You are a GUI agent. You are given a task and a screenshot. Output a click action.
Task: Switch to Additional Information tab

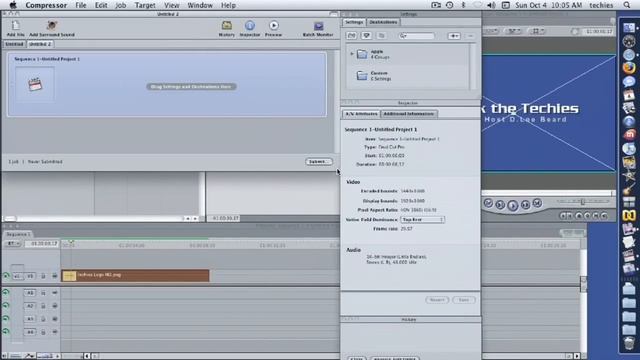click(409, 114)
